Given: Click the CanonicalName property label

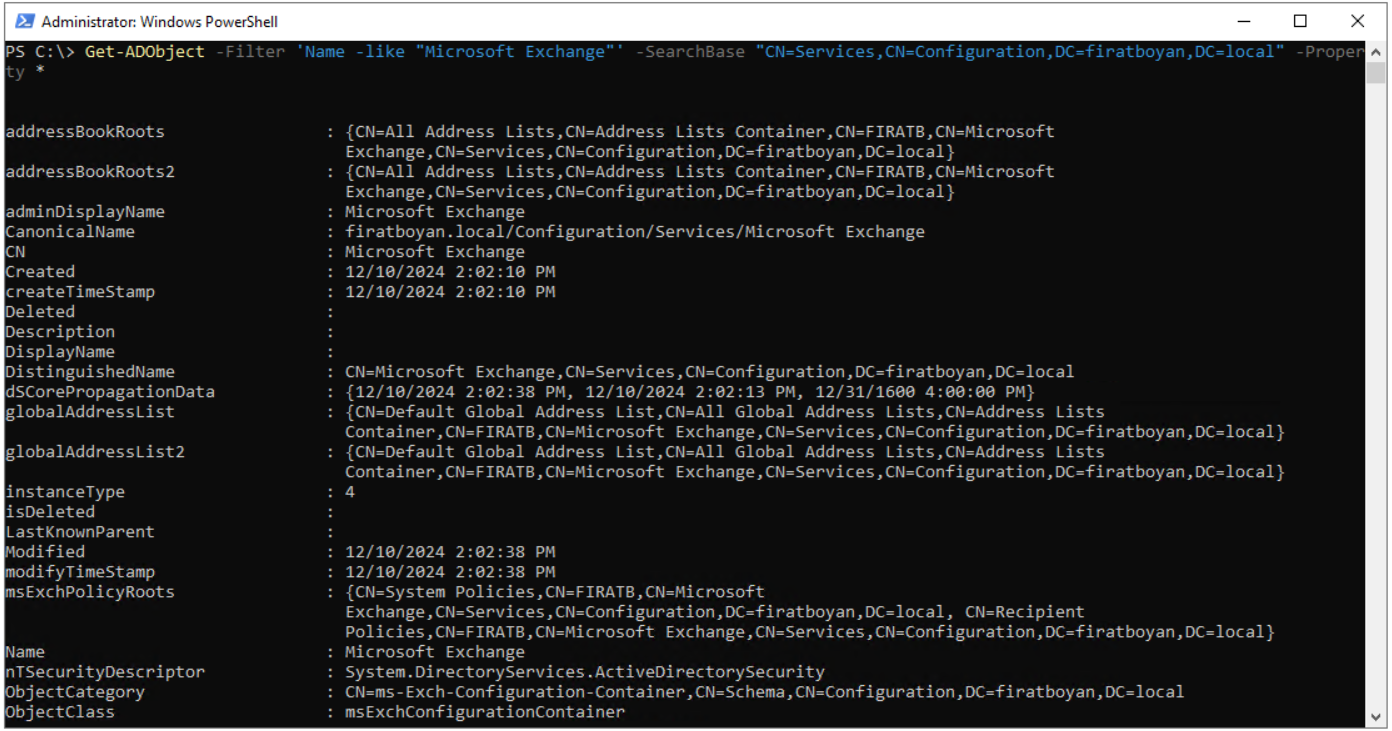Looking at the screenshot, I should [x=70, y=232].
